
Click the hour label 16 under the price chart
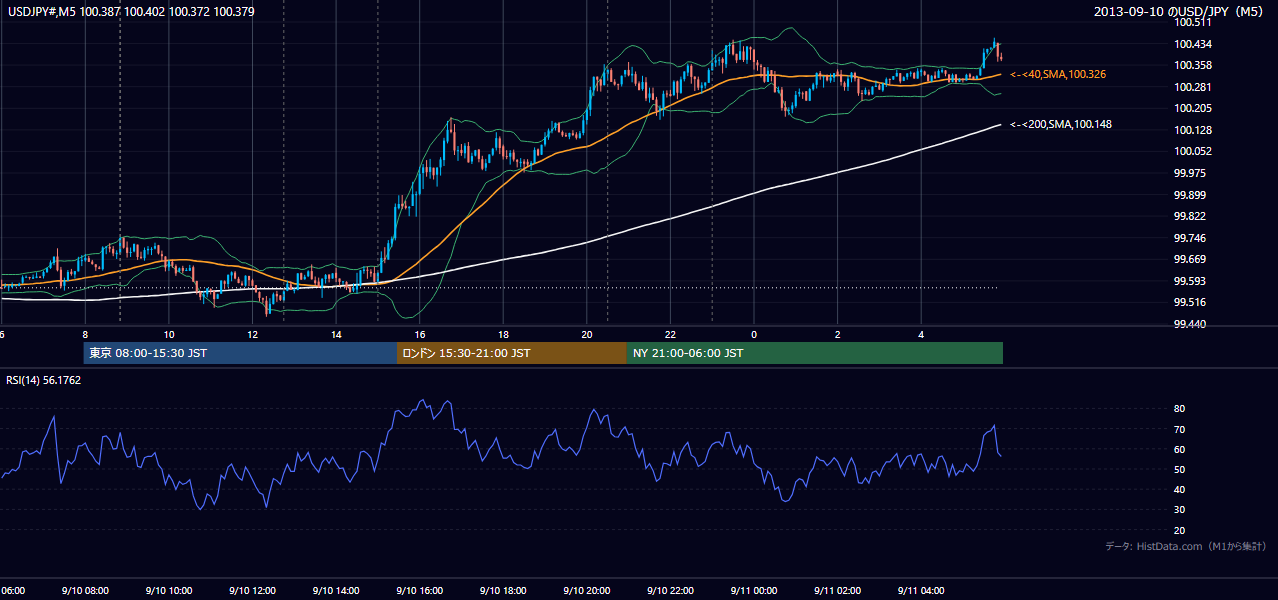click(x=420, y=334)
